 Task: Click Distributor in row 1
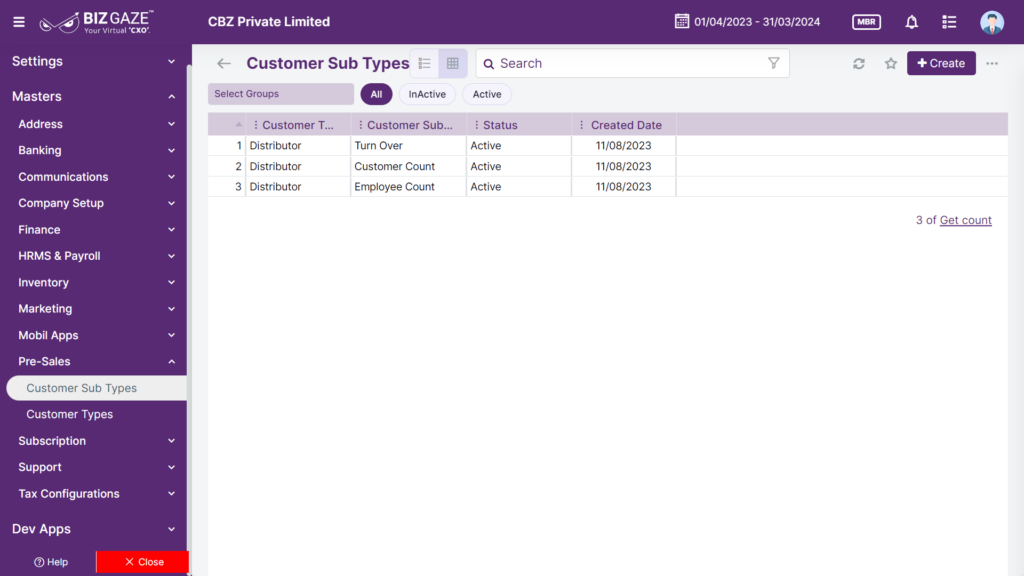point(276,146)
